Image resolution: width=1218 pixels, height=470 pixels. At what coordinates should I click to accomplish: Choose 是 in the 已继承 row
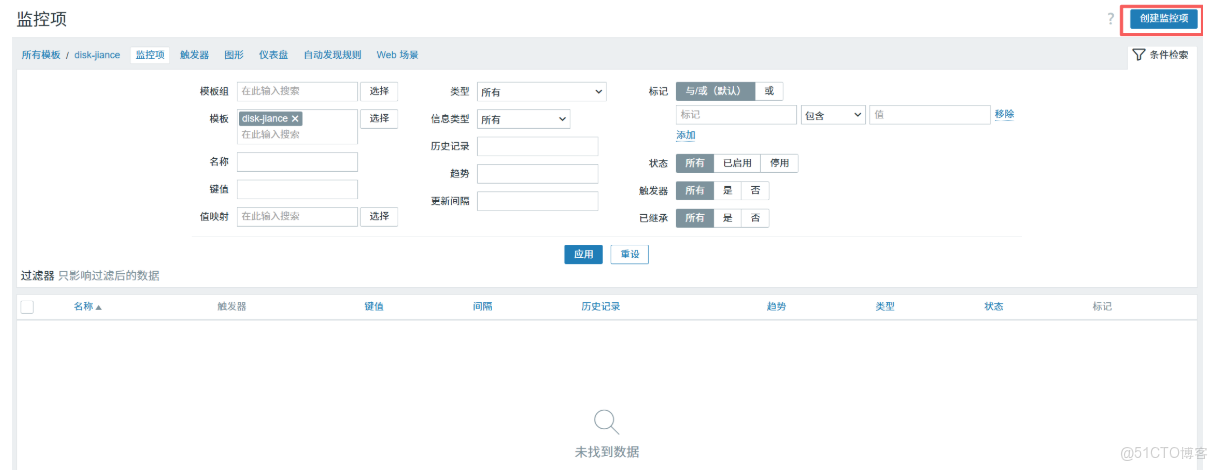pyautogui.click(x=727, y=218)
